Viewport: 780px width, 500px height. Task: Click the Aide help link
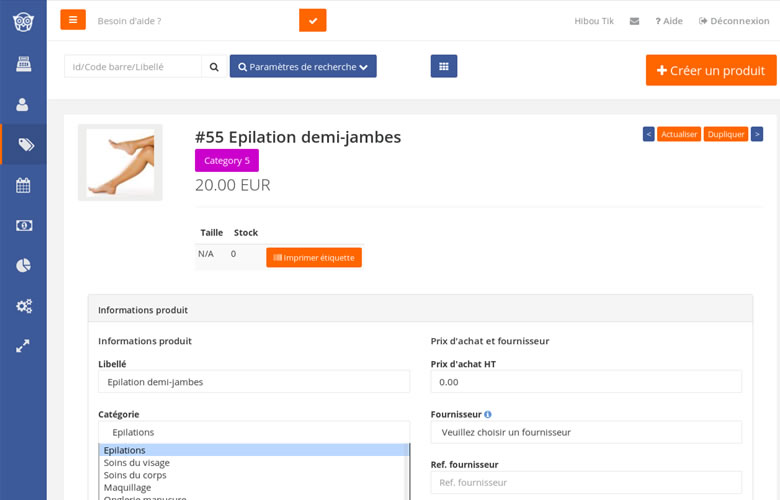pos(669,21)
